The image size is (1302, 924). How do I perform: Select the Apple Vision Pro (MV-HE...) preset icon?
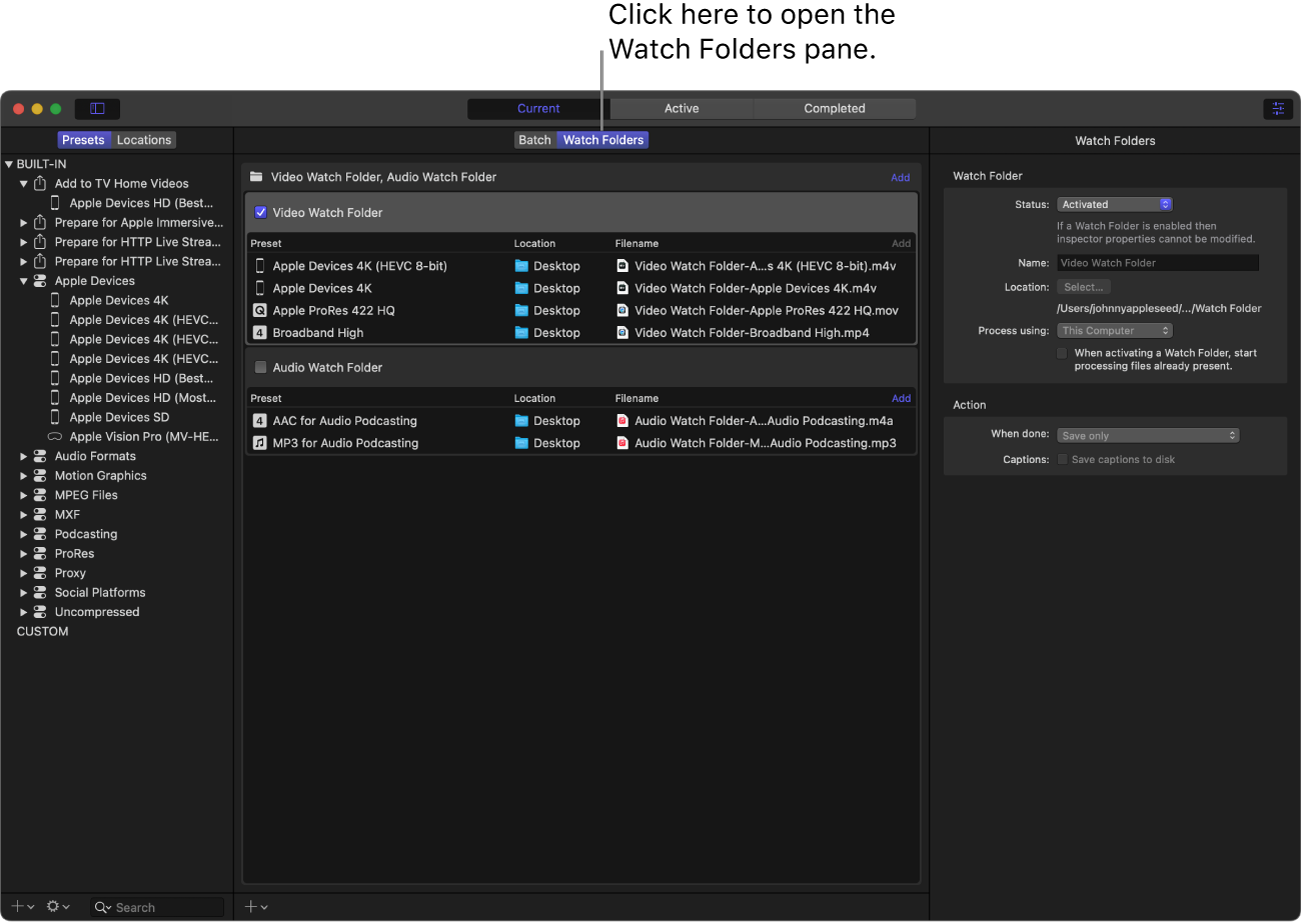tap(55, 436)
